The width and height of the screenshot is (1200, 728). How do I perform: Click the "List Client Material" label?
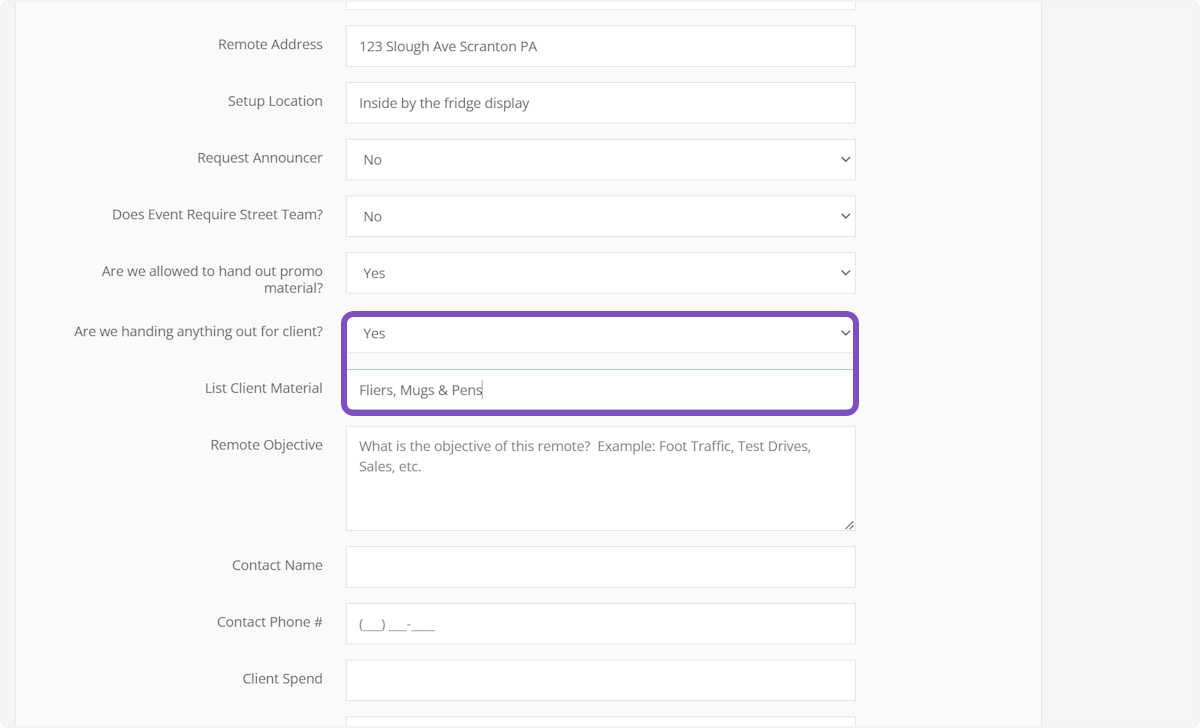coord(263,388)
